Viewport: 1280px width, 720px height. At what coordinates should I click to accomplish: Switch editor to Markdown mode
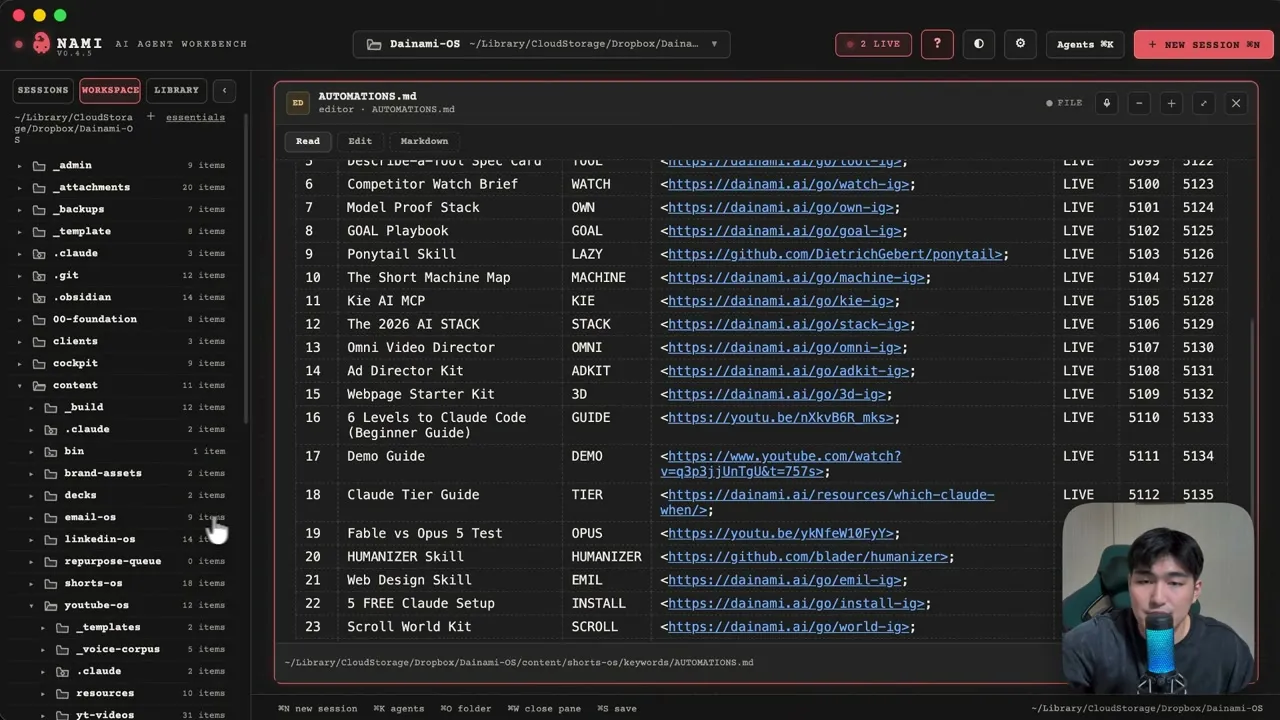coord(424,141)
